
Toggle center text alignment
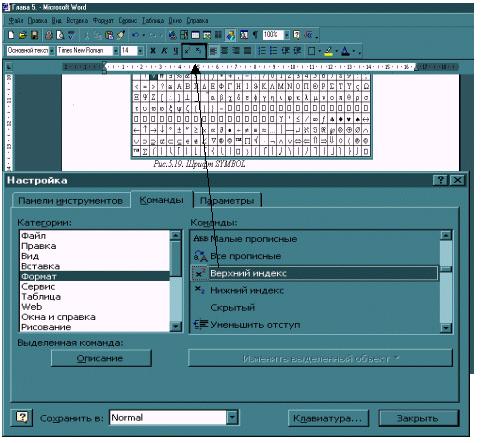click(x=225, y=51)
